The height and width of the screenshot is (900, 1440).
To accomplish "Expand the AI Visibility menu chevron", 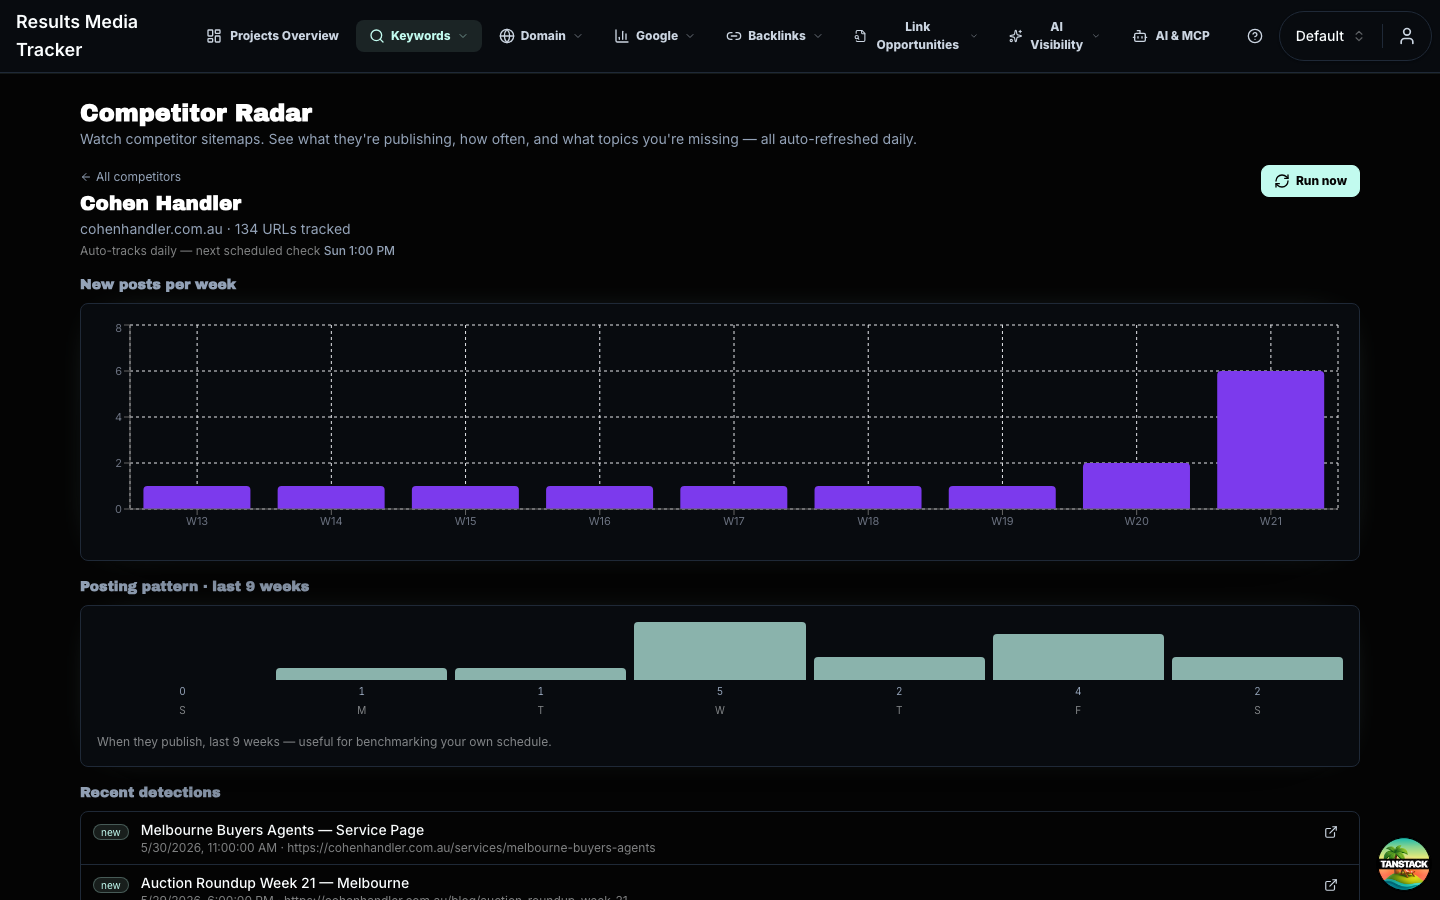I will coord(1096,36).
